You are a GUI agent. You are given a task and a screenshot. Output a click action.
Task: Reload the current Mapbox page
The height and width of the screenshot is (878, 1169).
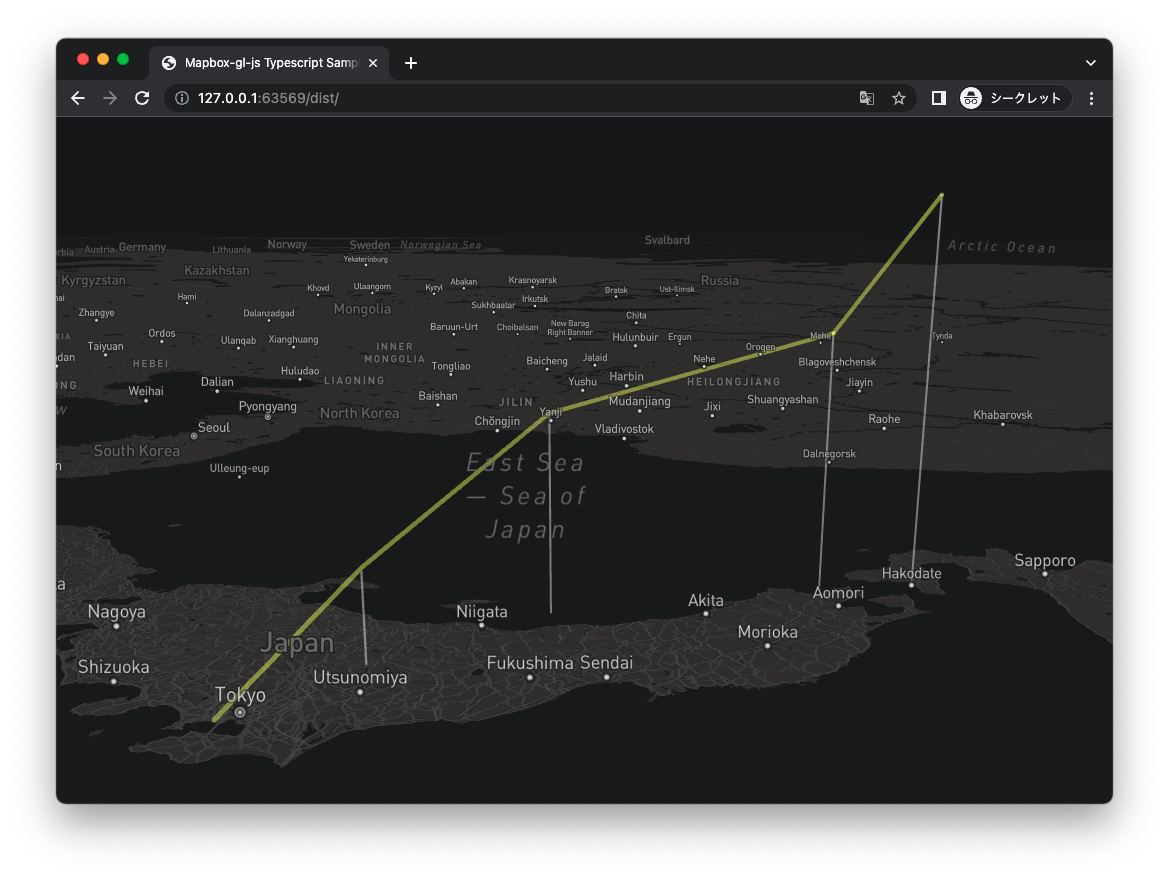[x=141, y=98]
